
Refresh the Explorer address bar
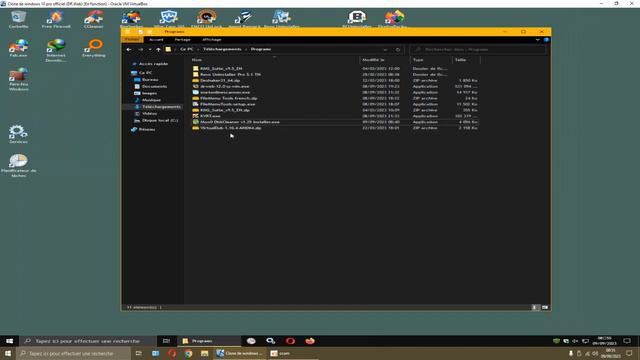pyautogui.click(x=398, y=49)
